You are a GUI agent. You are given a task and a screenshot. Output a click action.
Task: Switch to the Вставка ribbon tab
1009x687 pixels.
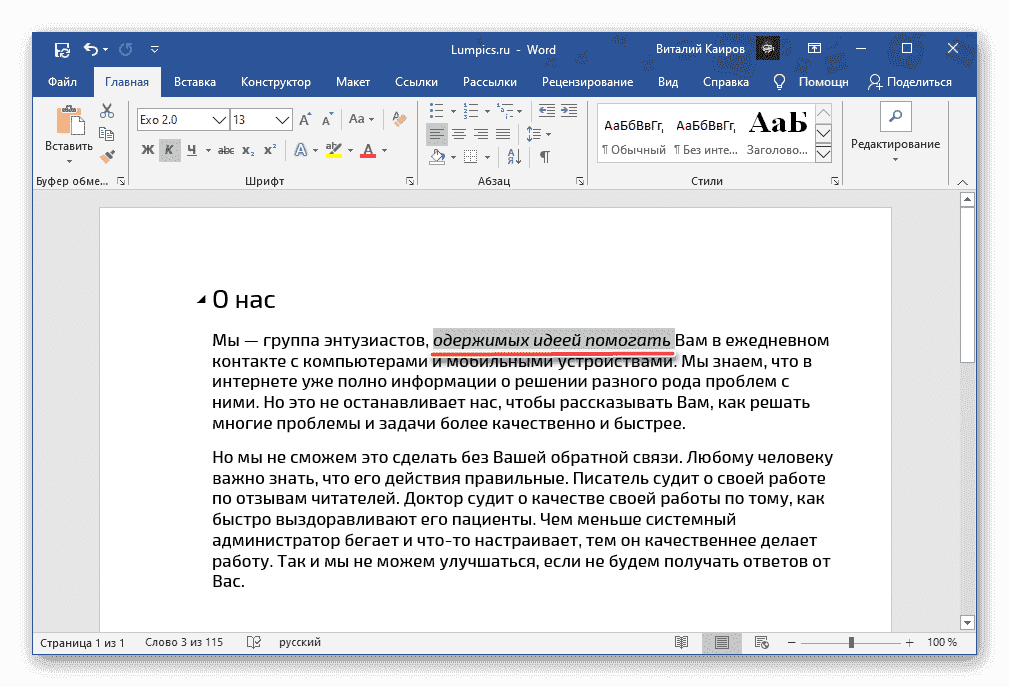[x=194, y=82]
